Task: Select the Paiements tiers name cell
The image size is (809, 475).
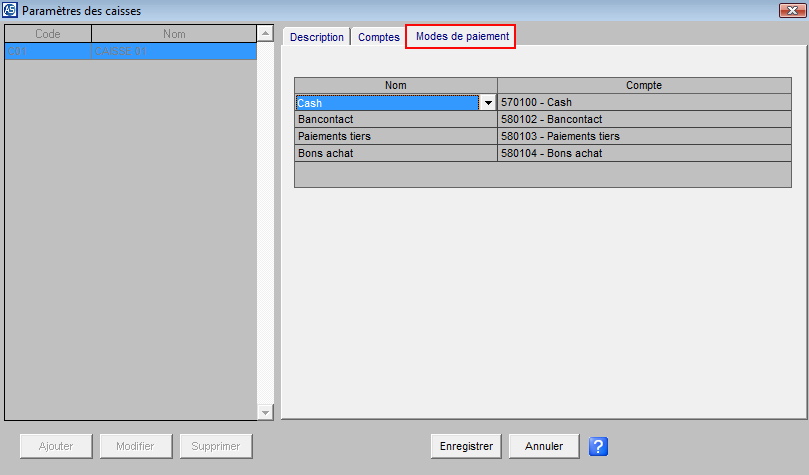Action: pyautogui.click(x=396, y=136)
